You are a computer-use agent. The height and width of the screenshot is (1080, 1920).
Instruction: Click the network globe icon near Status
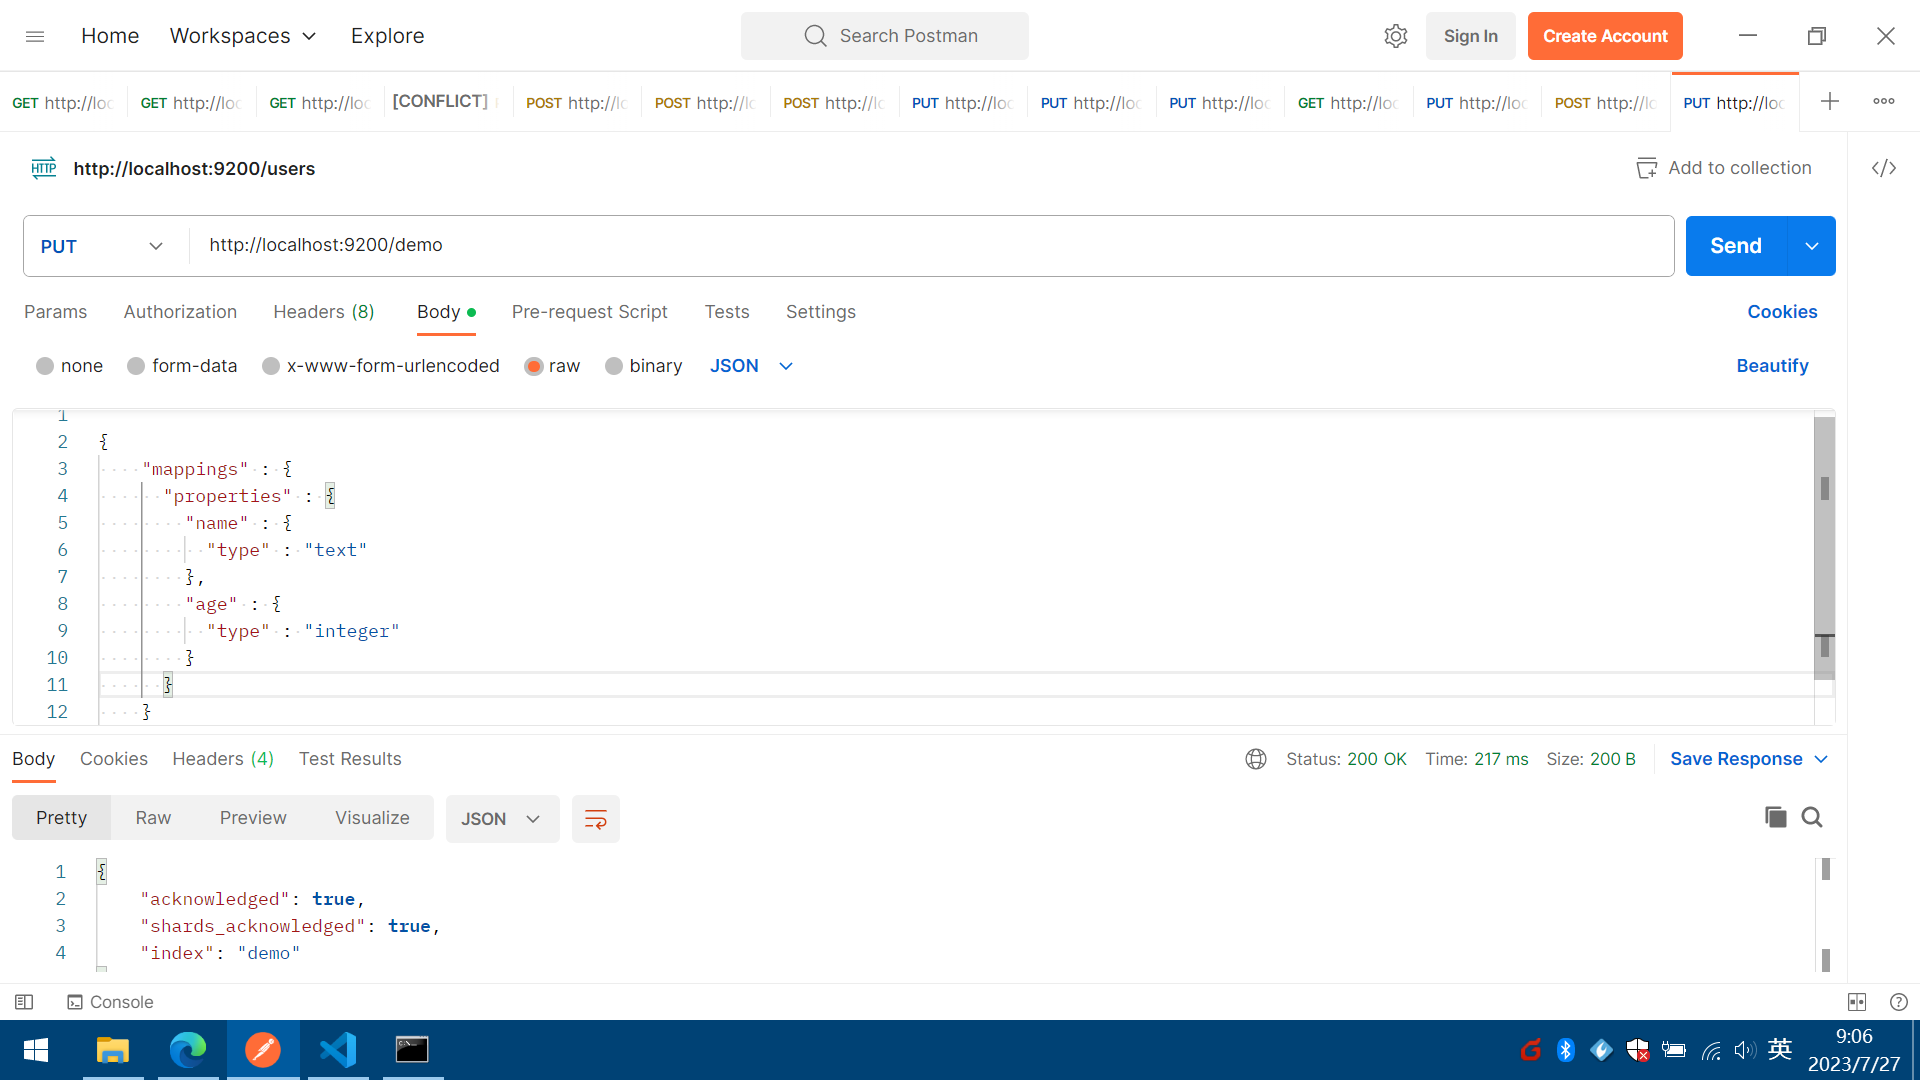(x=1256, y=759)
